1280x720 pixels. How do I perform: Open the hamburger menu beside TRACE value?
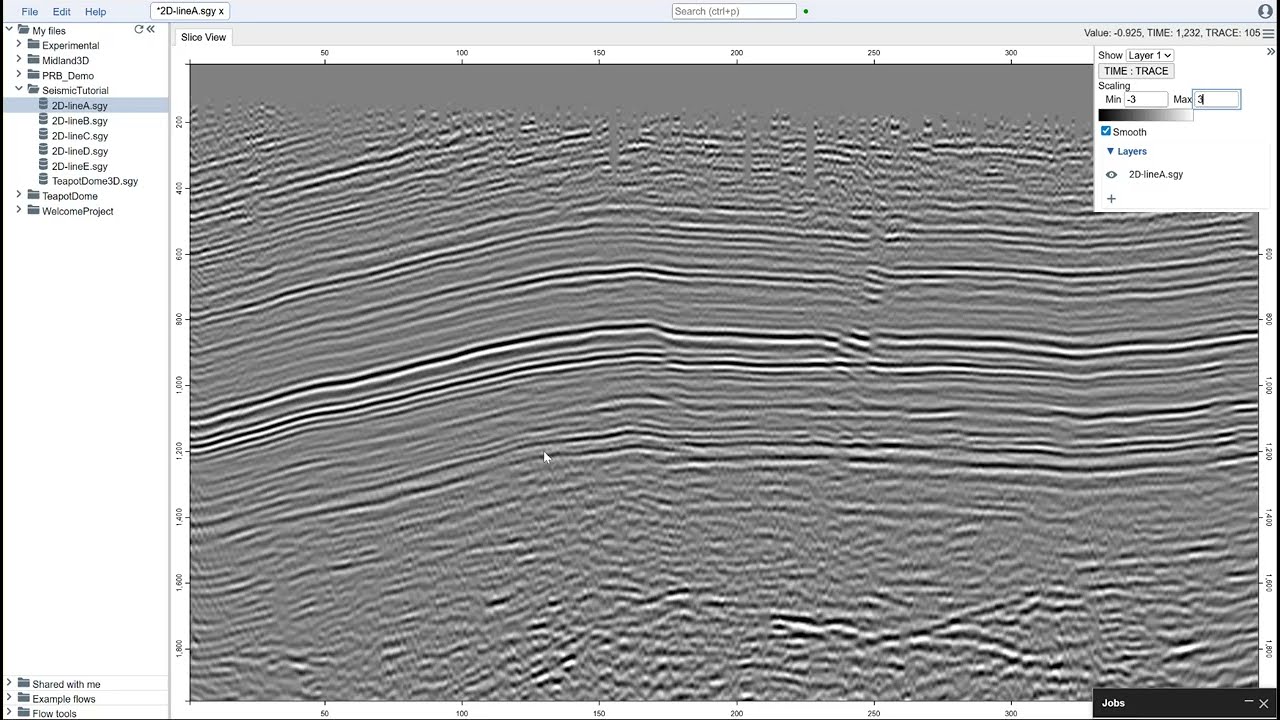pyautogui.click(x=1268, y=33)
